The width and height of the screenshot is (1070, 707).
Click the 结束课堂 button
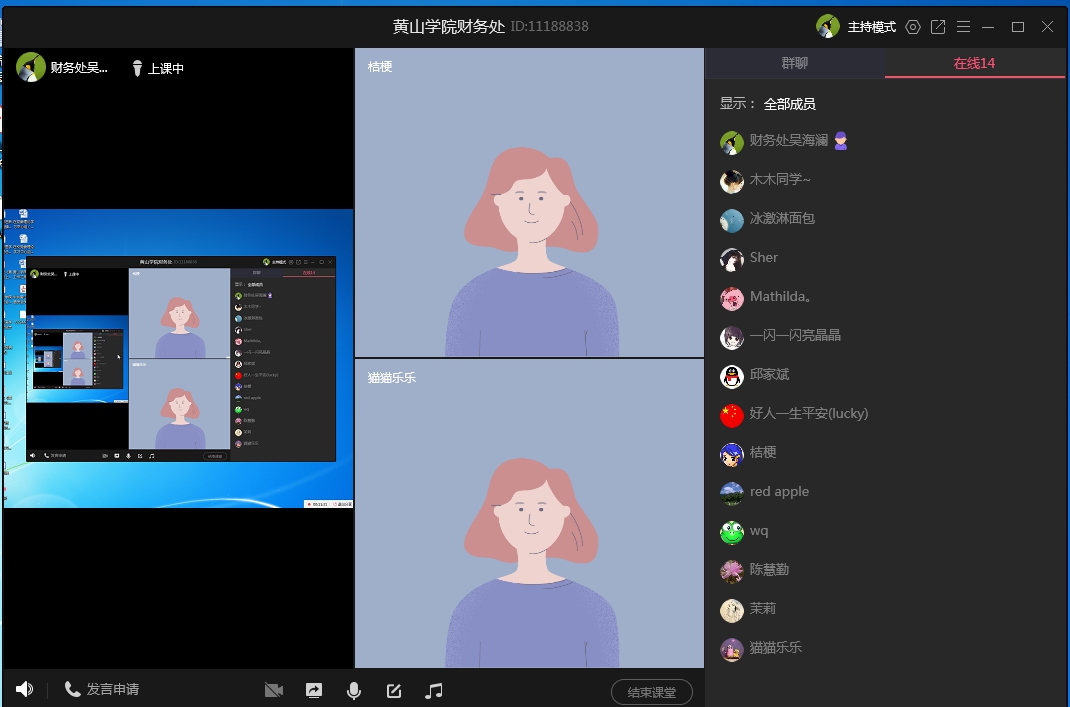(x=651, y=692)
